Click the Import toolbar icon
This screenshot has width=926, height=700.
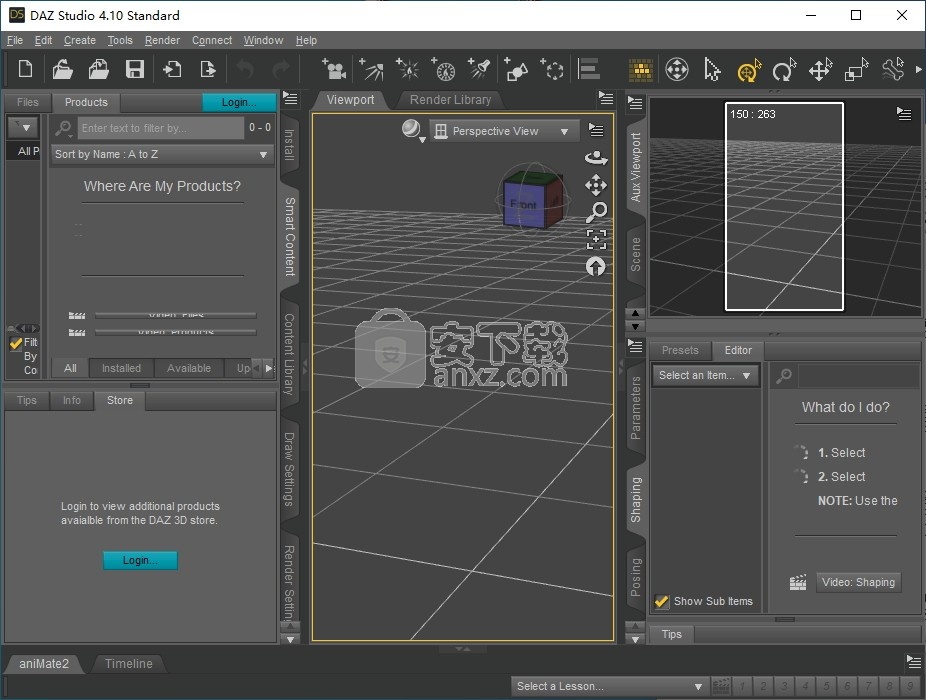[172, 69]
